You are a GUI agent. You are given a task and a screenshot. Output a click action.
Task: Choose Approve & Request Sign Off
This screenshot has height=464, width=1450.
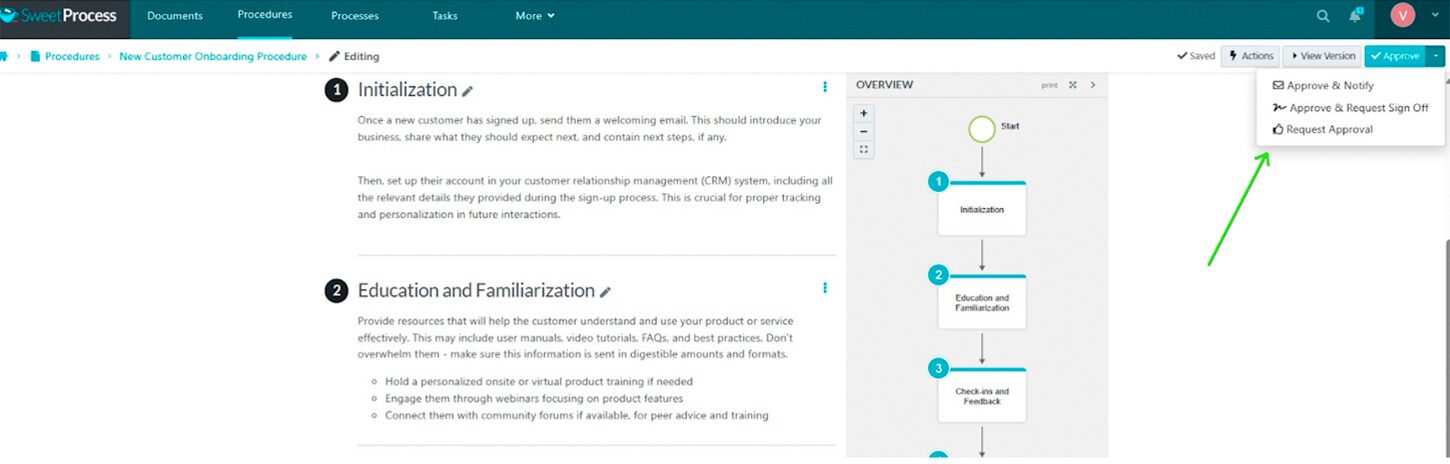click(x=1358, y=108)
